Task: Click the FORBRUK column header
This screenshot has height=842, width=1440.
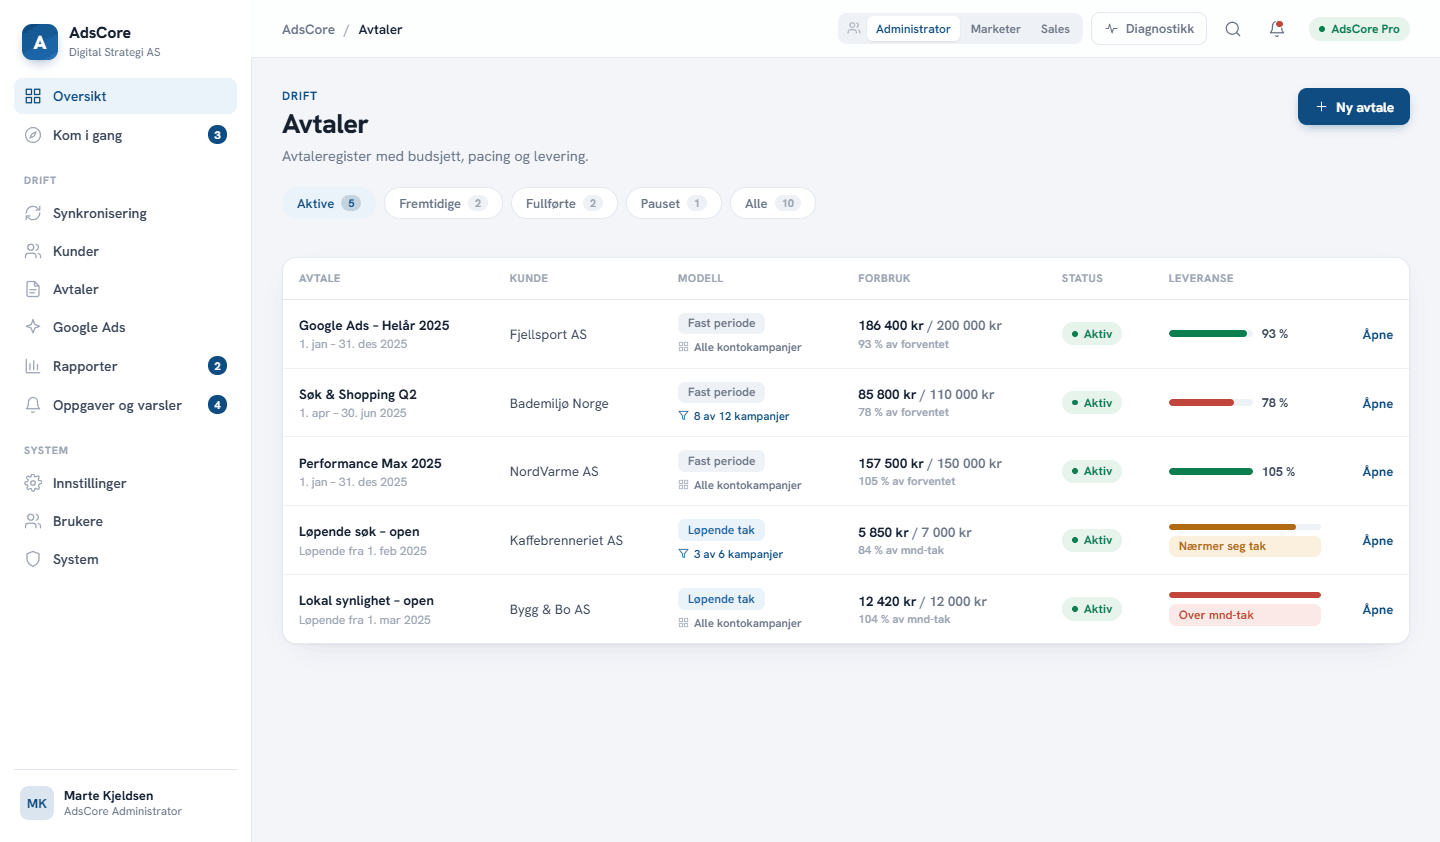Action: coord(884,278)
